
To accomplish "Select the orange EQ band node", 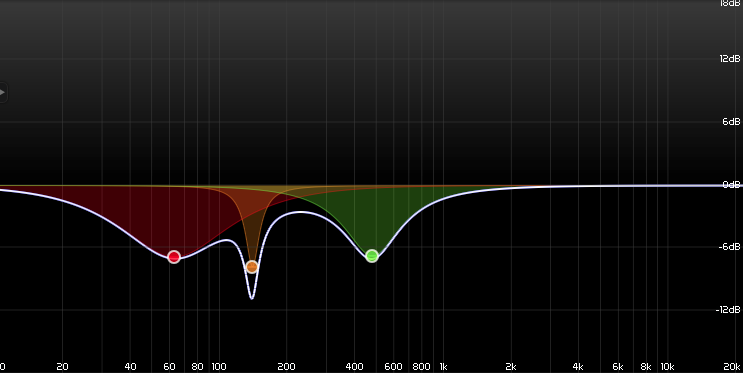I will tap(252, 267).
